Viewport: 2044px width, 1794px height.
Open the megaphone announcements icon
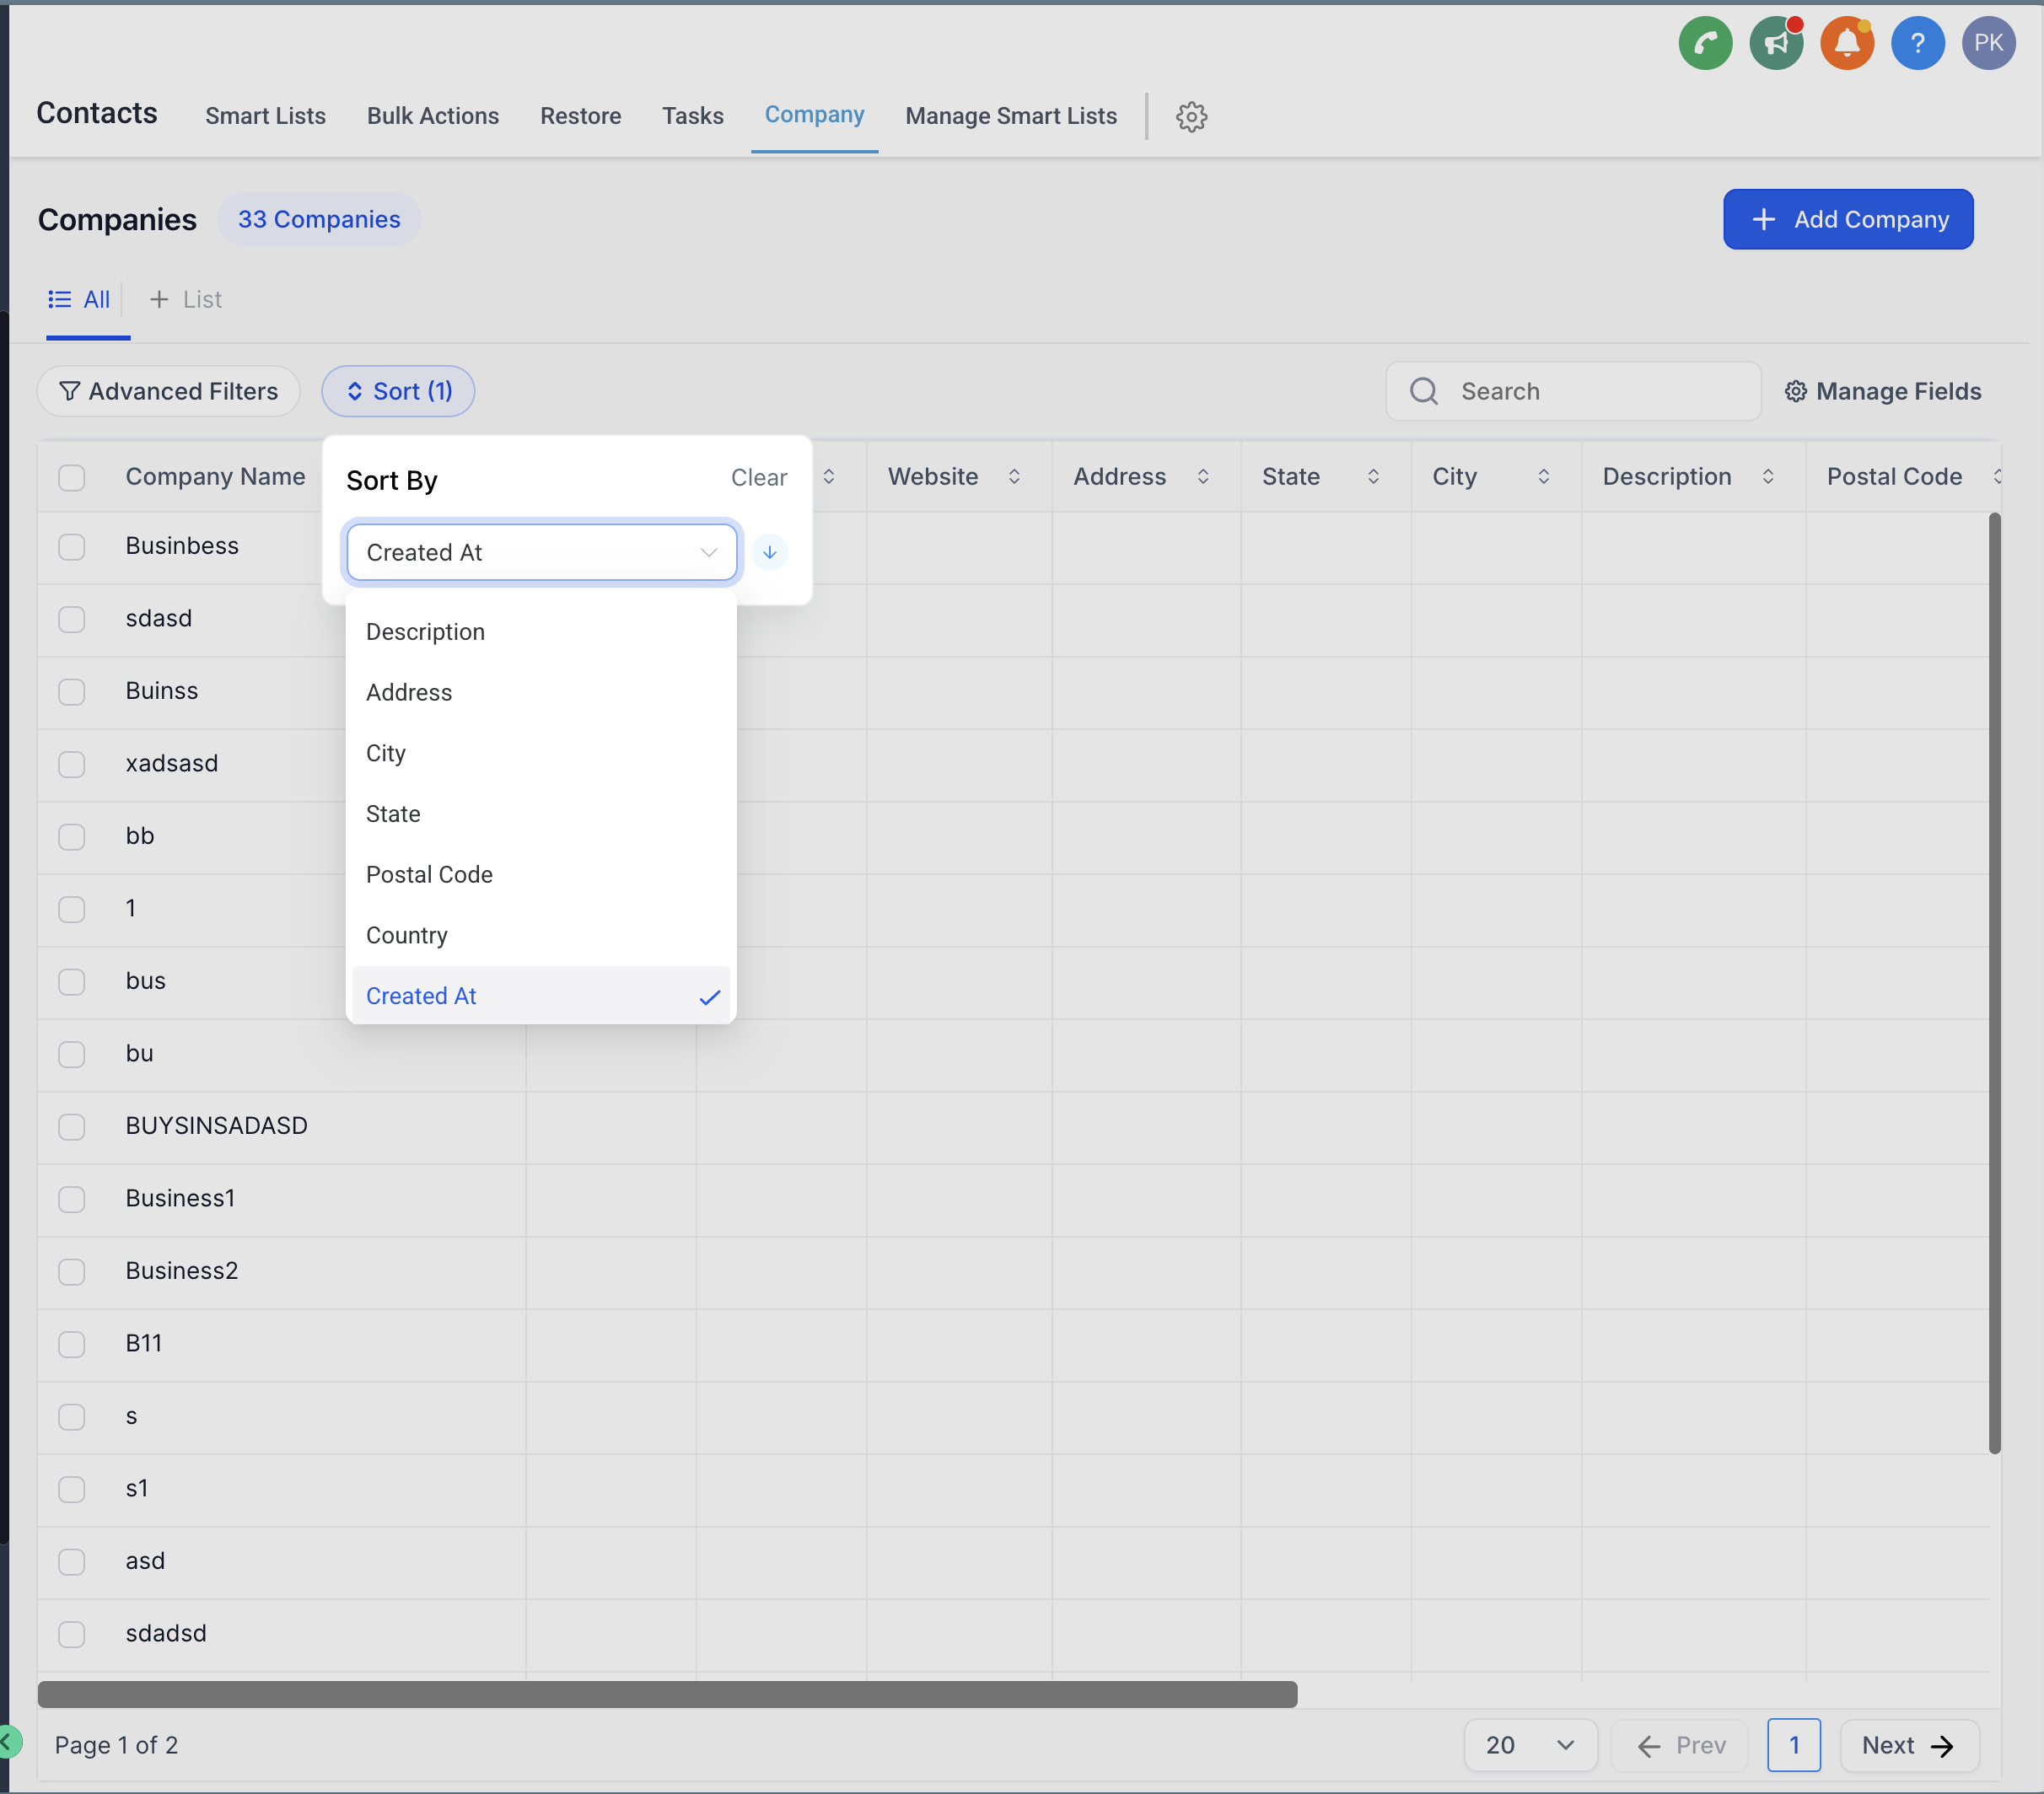pyautogui.click(x=1776, y=43)
